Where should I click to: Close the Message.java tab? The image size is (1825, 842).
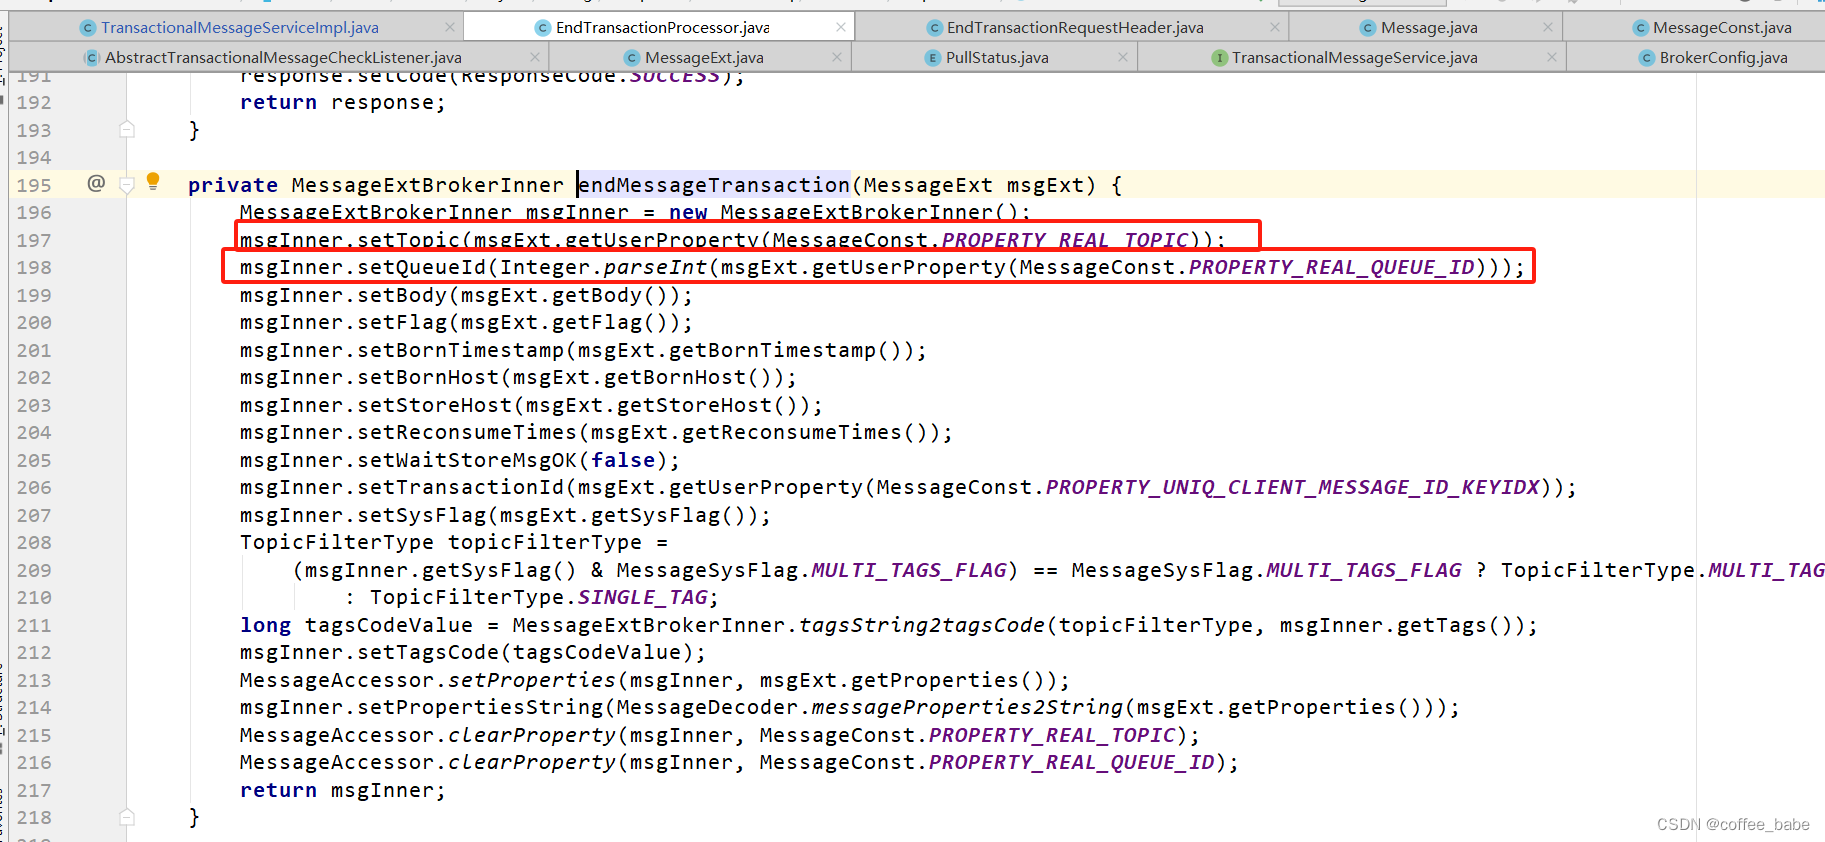tap(1548, 27)
